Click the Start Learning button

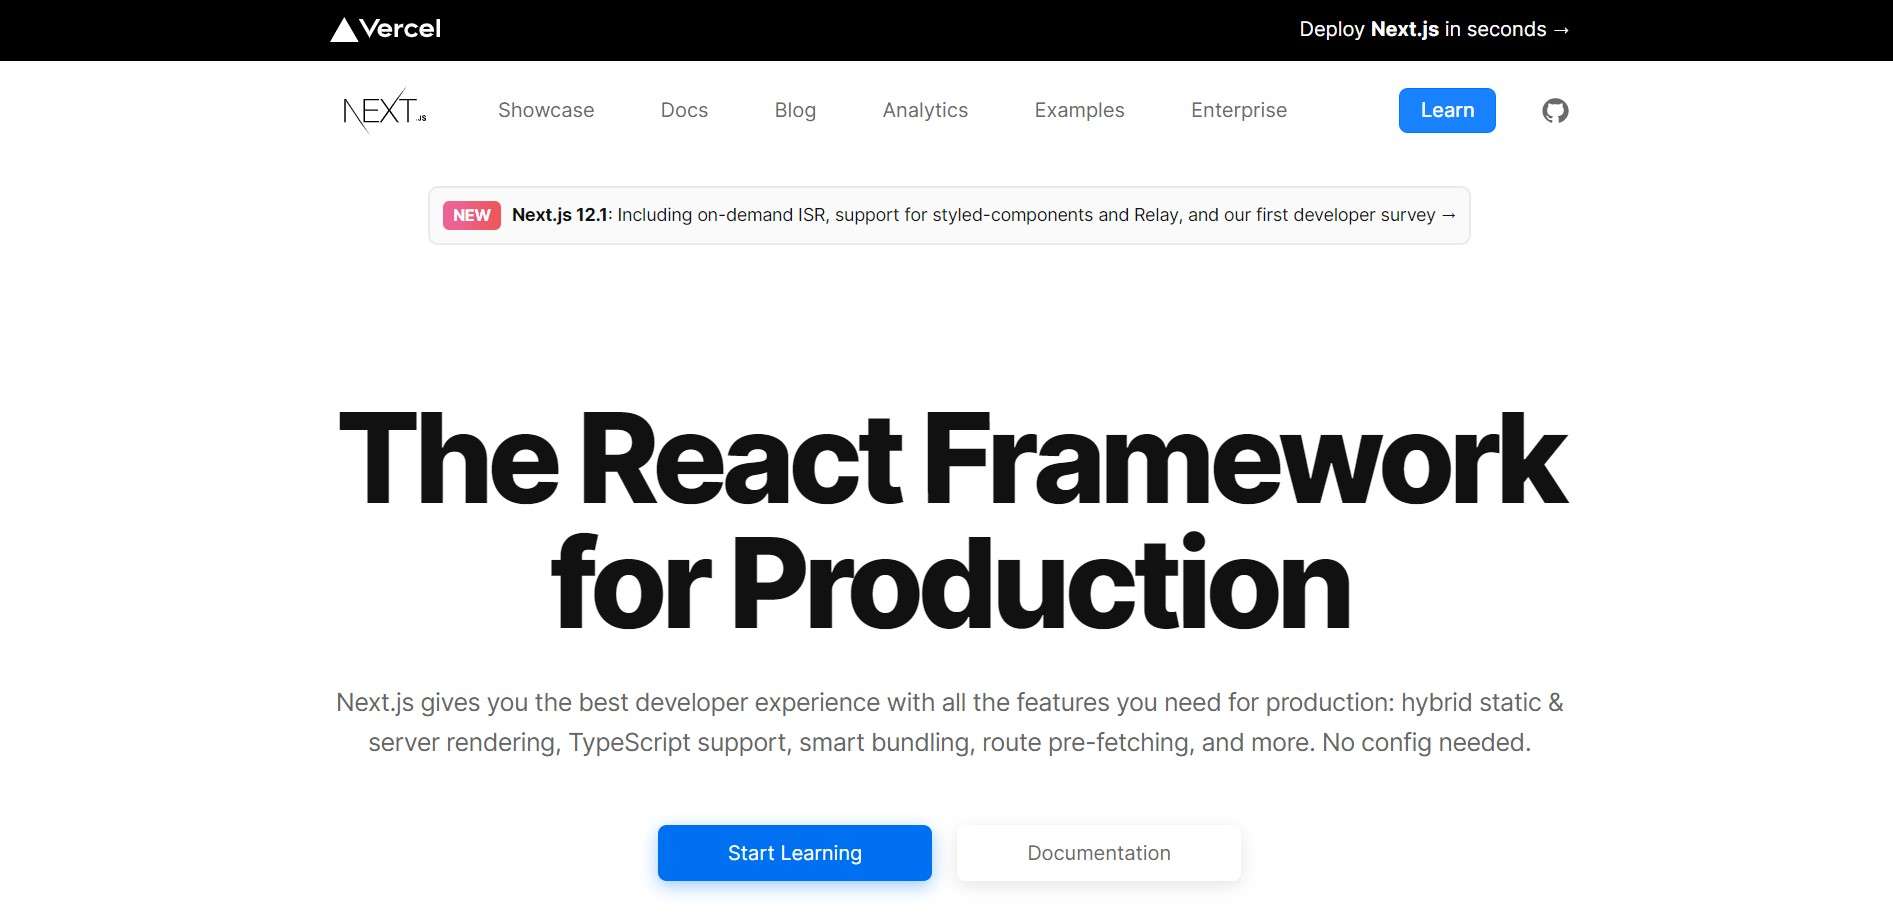tap(794, 853)
